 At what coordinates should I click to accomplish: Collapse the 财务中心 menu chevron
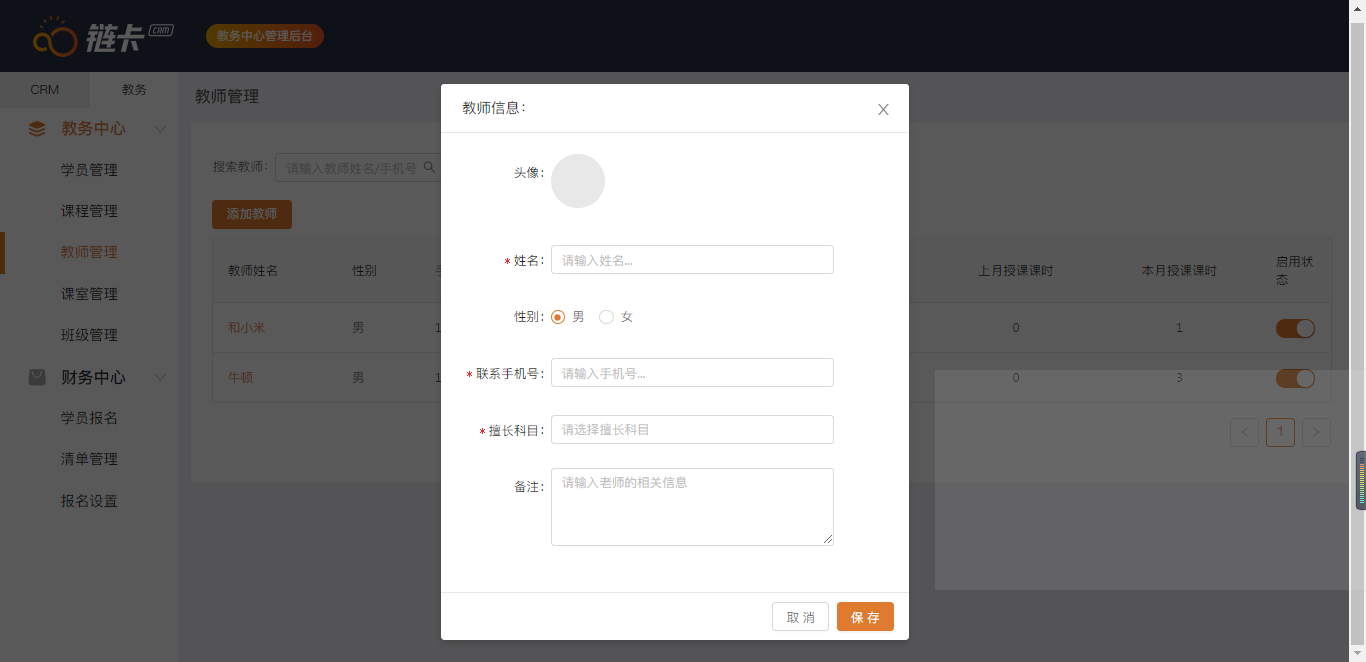tap(160, 377)
